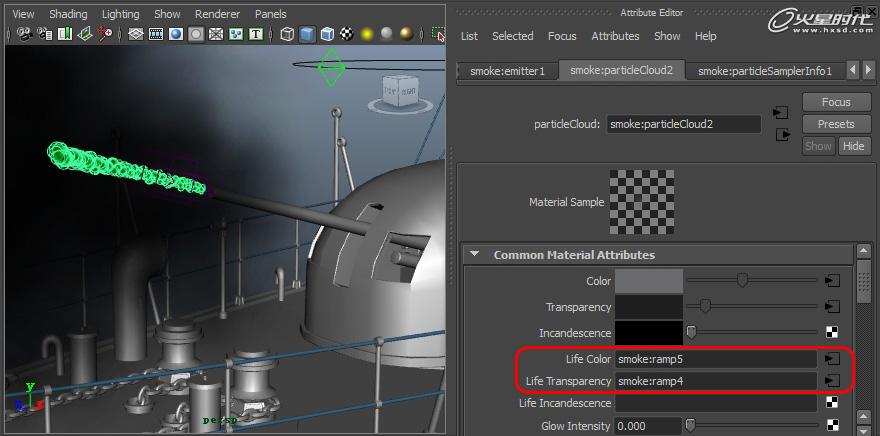Screen dimensions: 880x436
Task: Click the Safe Action icon
Action: click(x=236, y=34)
